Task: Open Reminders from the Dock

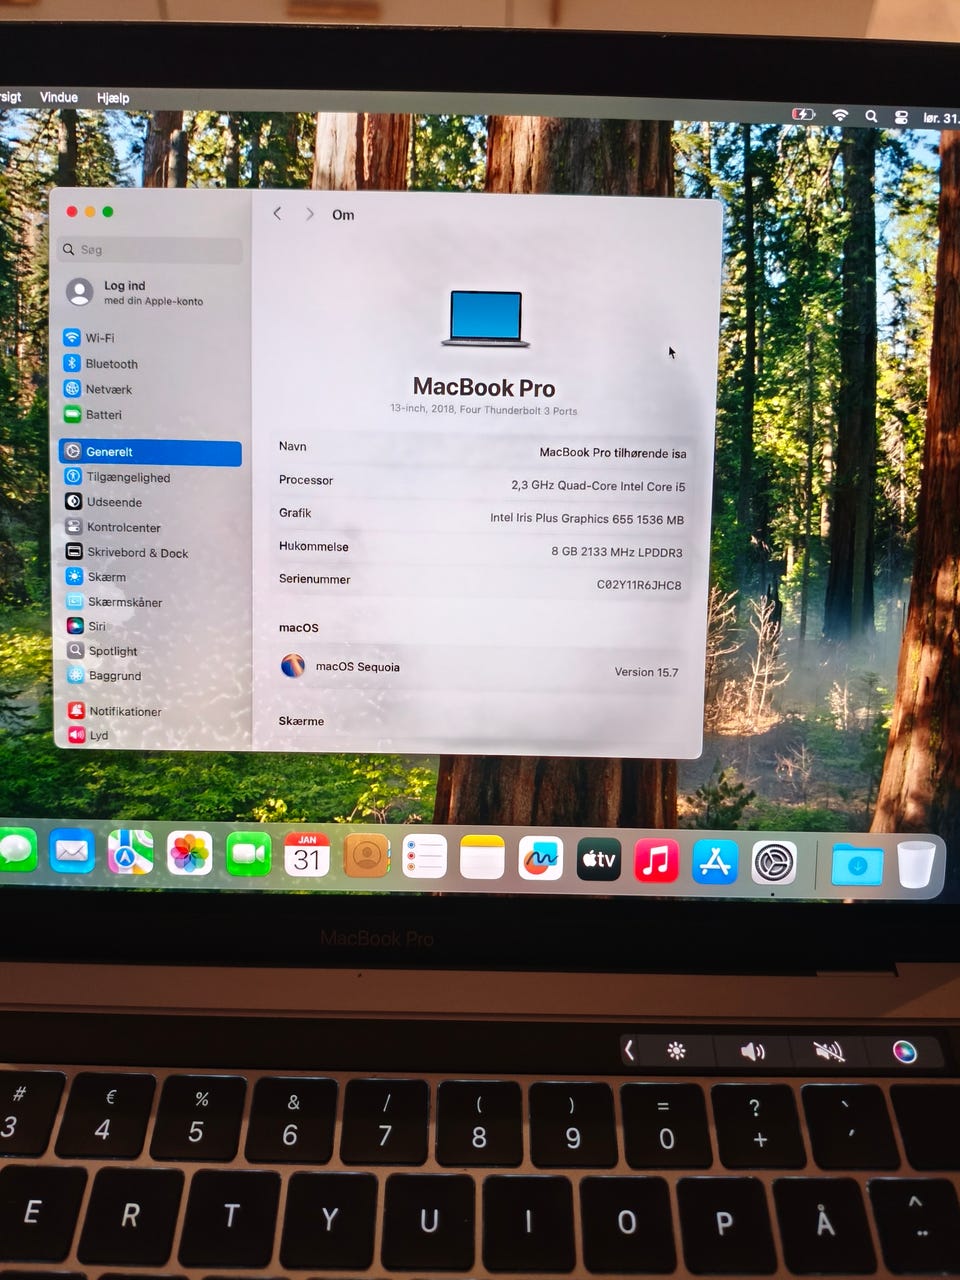Action: pos(424,857)
